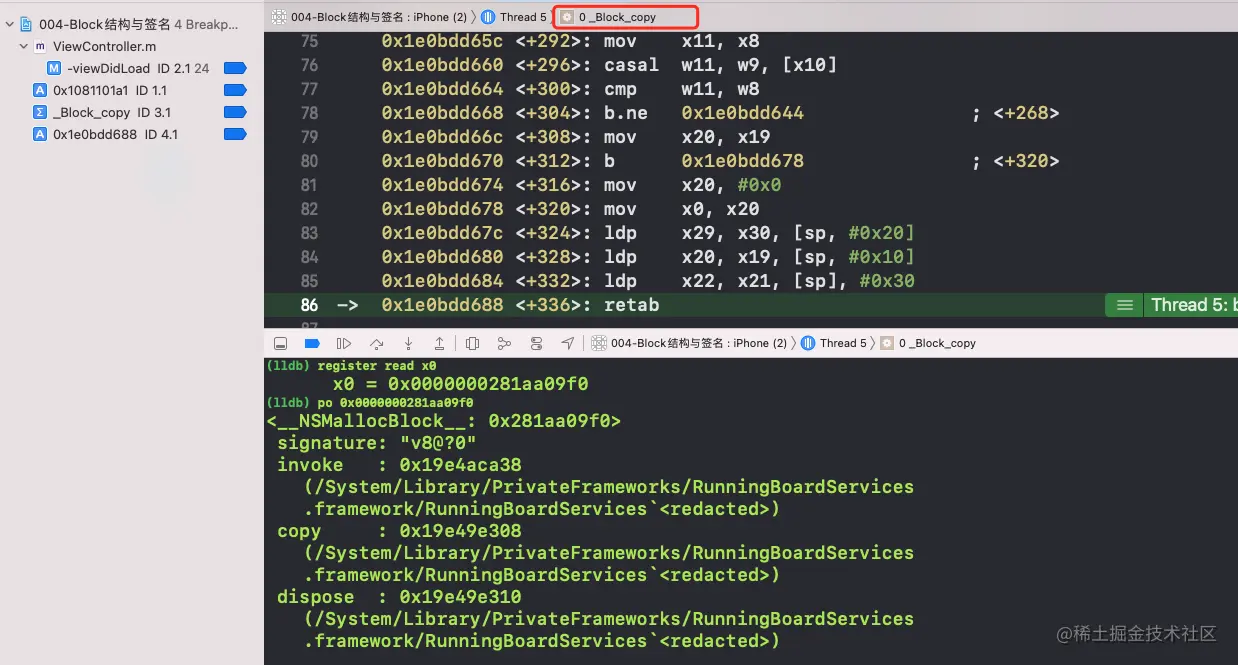1238x665 pixels.
Task: Open the Debug Memory Graph tool
Action: pos(504,343)
